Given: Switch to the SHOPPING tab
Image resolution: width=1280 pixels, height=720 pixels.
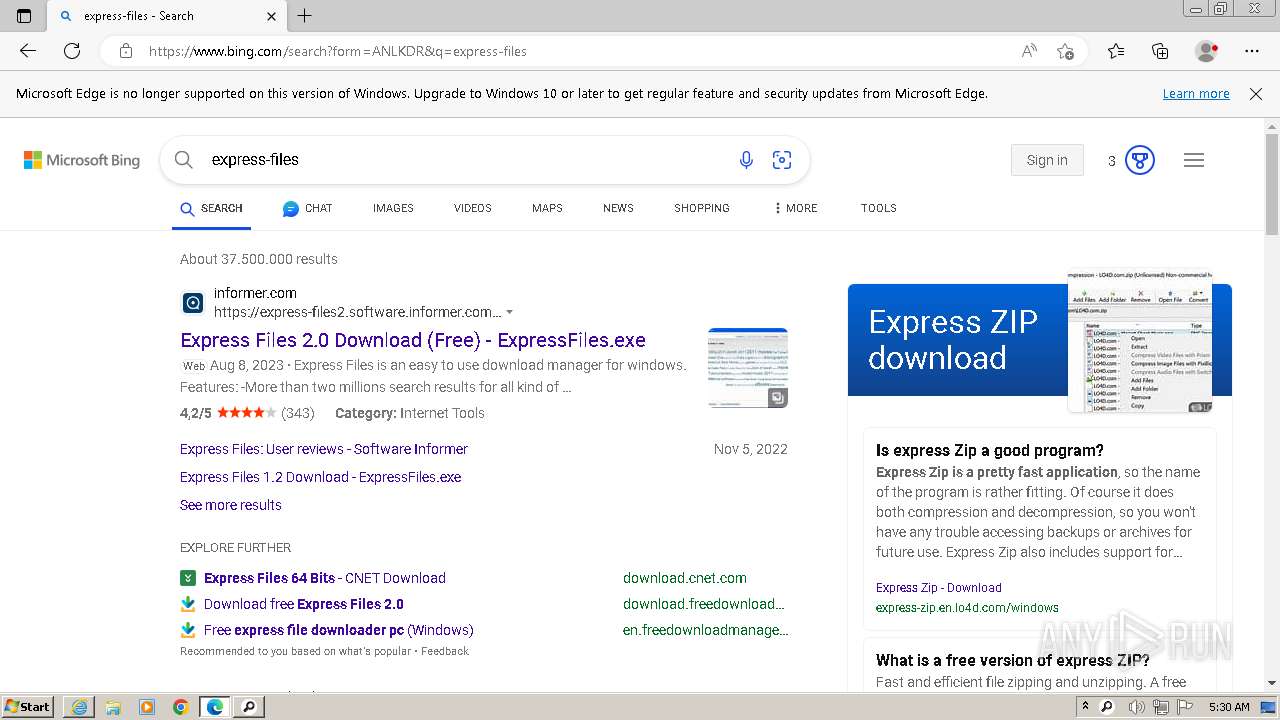Looking at the screenshot, I should 702,208.
